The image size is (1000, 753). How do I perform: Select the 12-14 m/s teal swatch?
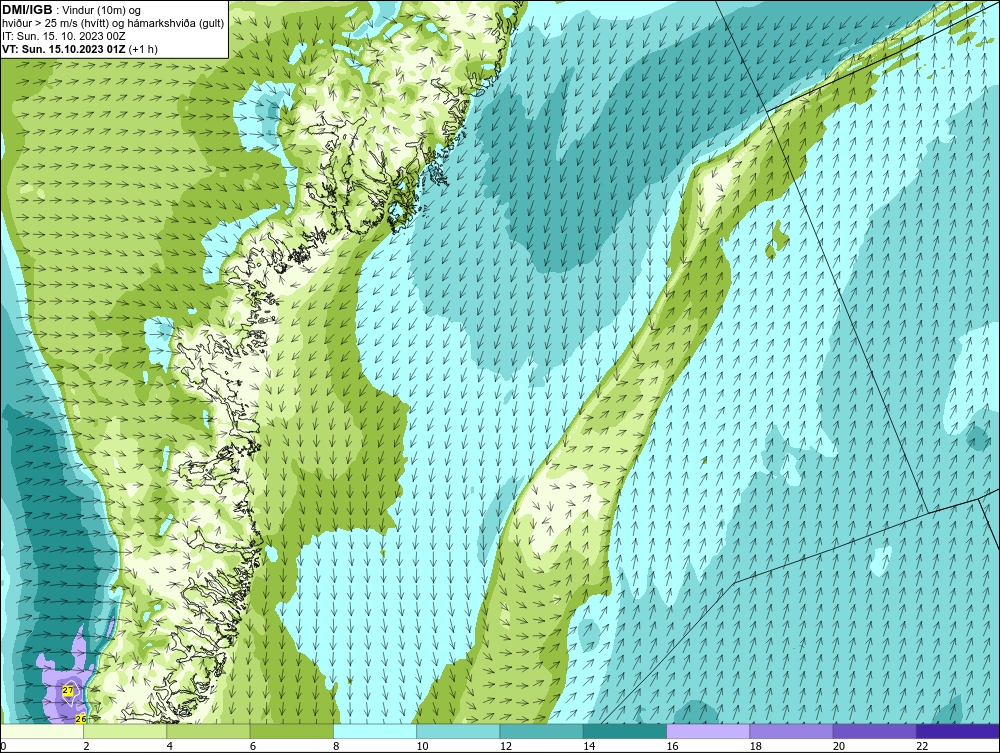click(541, 731)
